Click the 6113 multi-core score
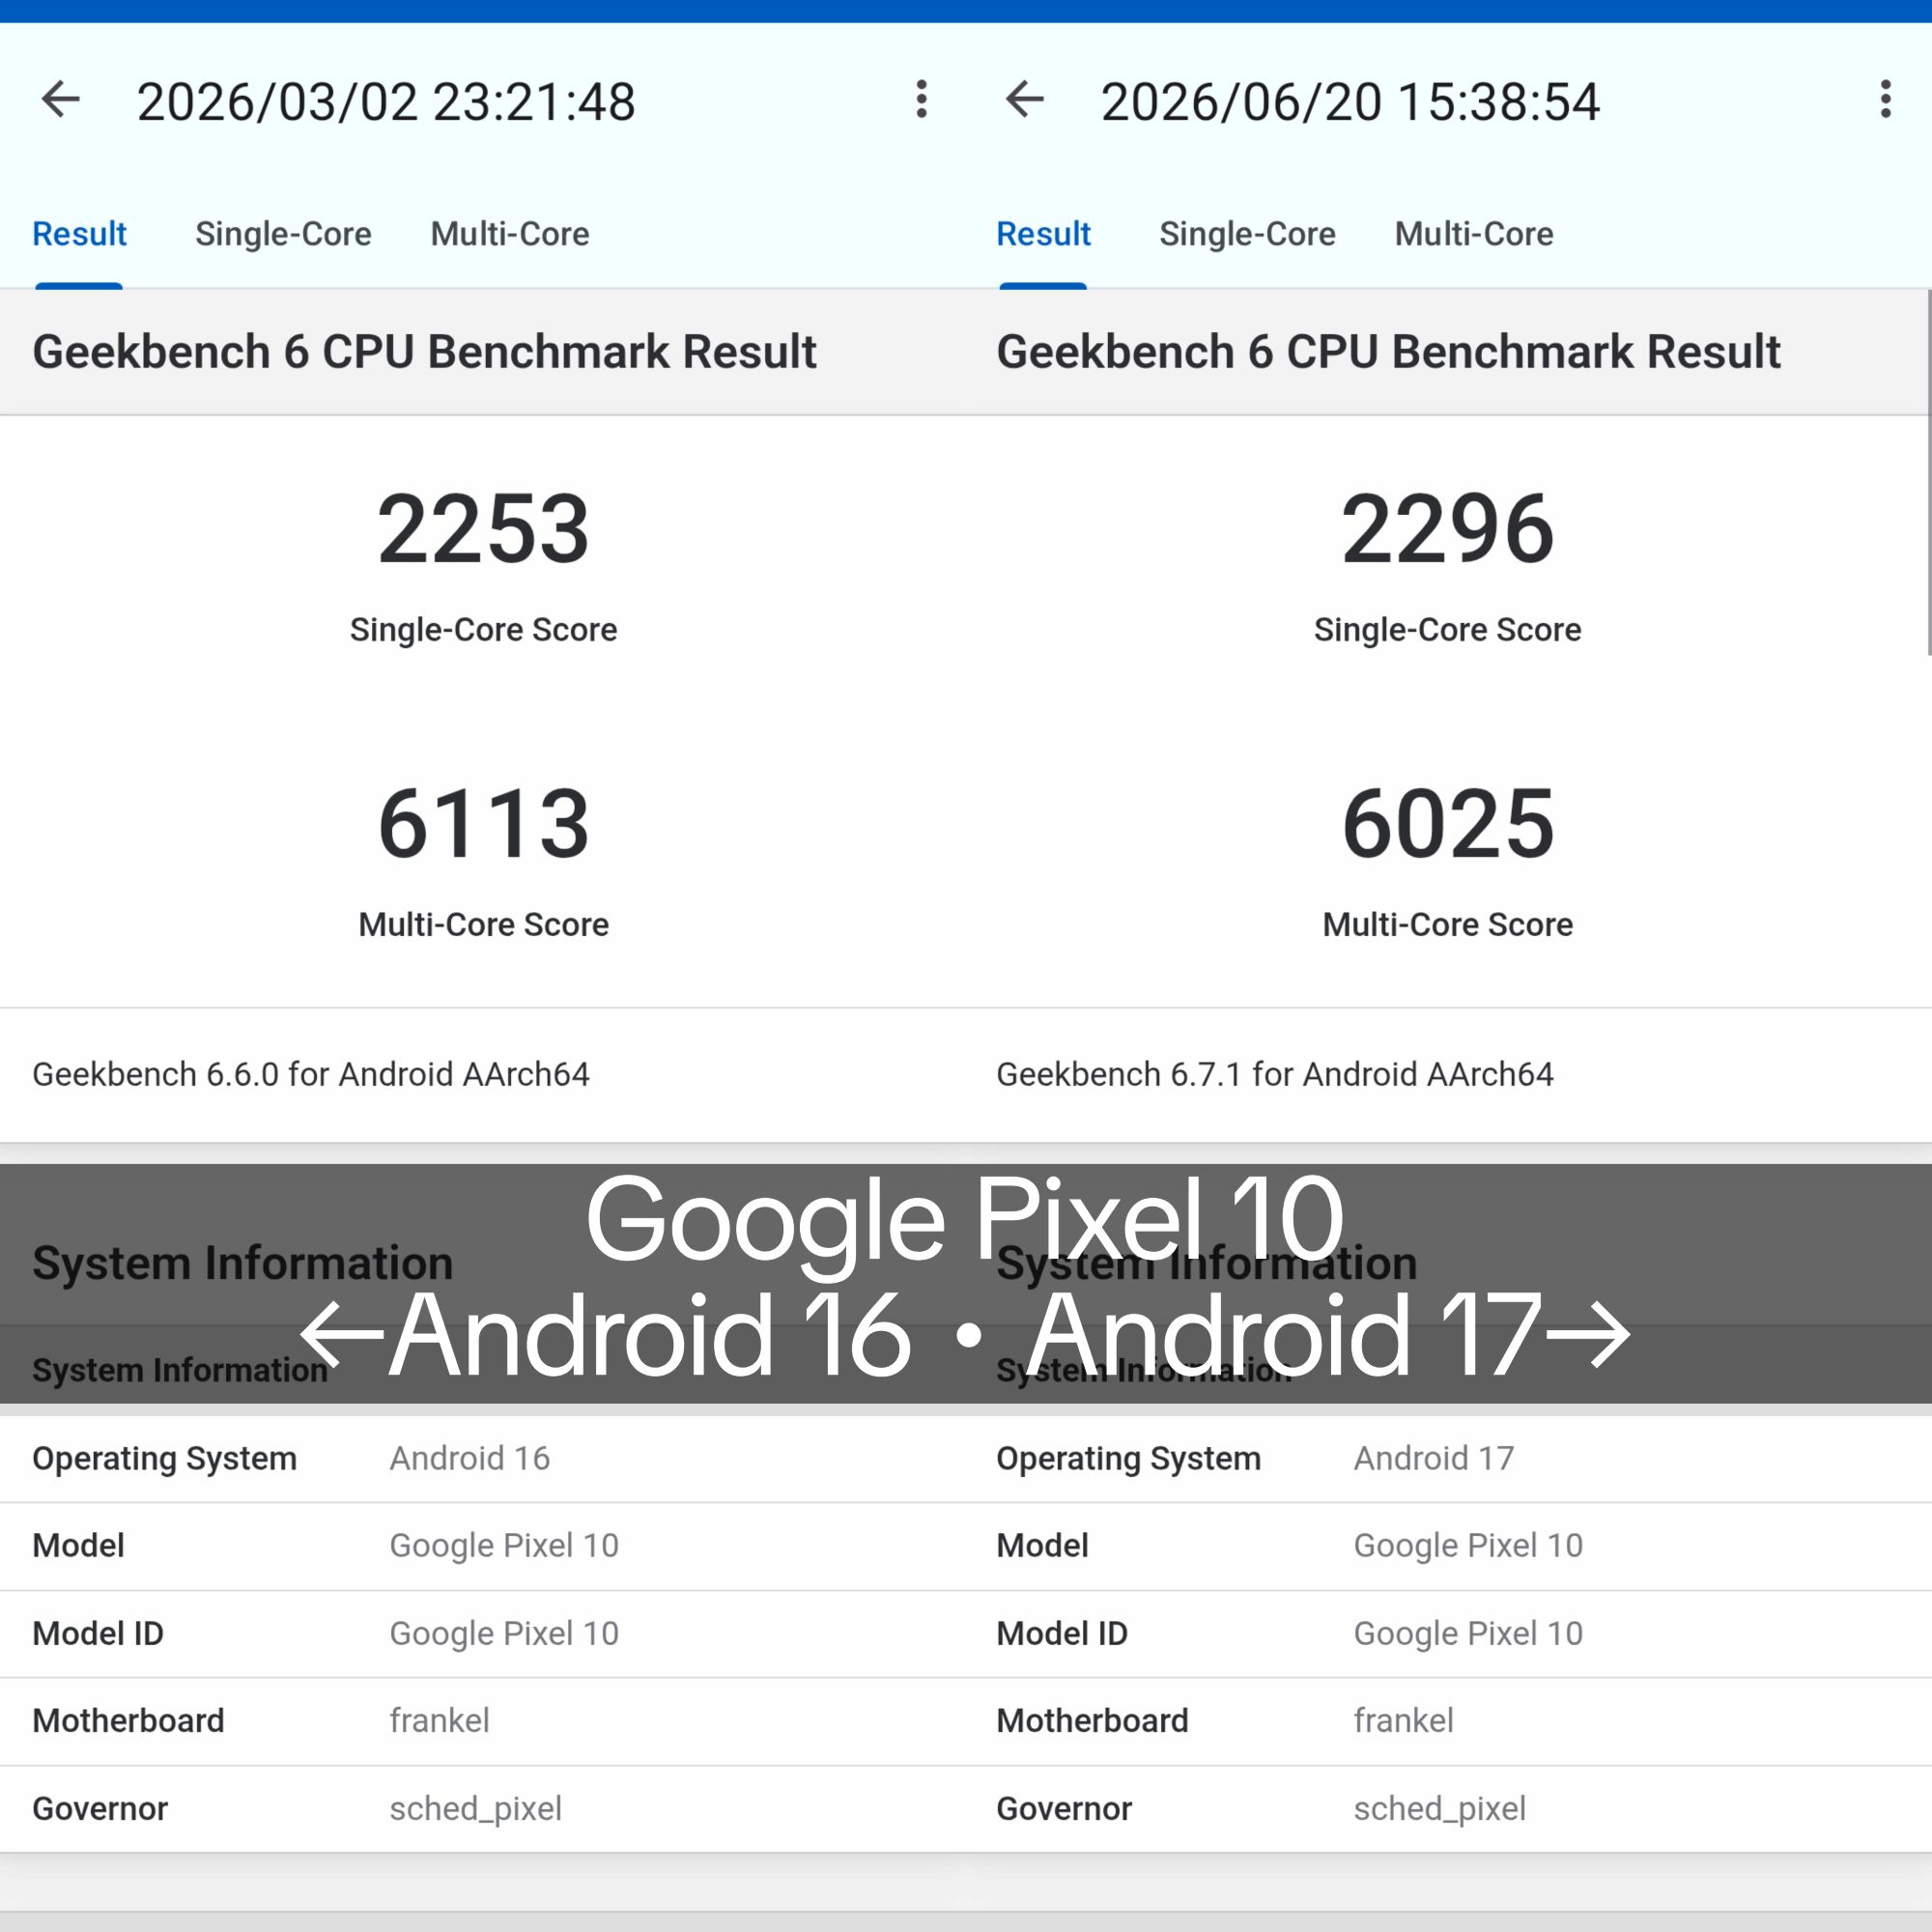This screenshot has height=1932, width=1932. (483, 824)
